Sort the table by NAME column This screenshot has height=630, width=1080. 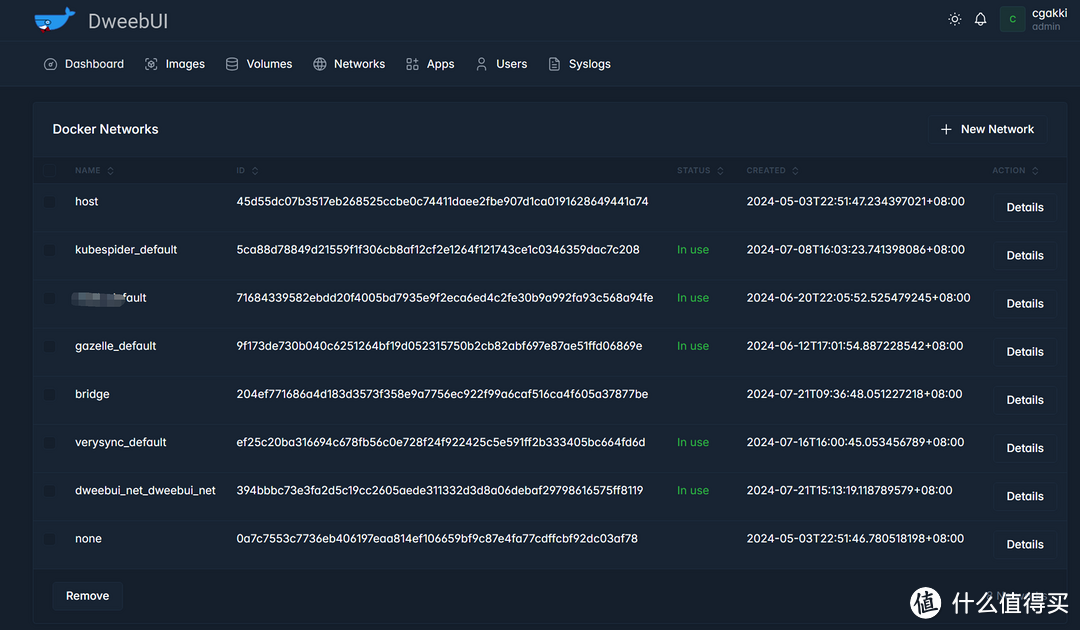click(x=94, y=170)
